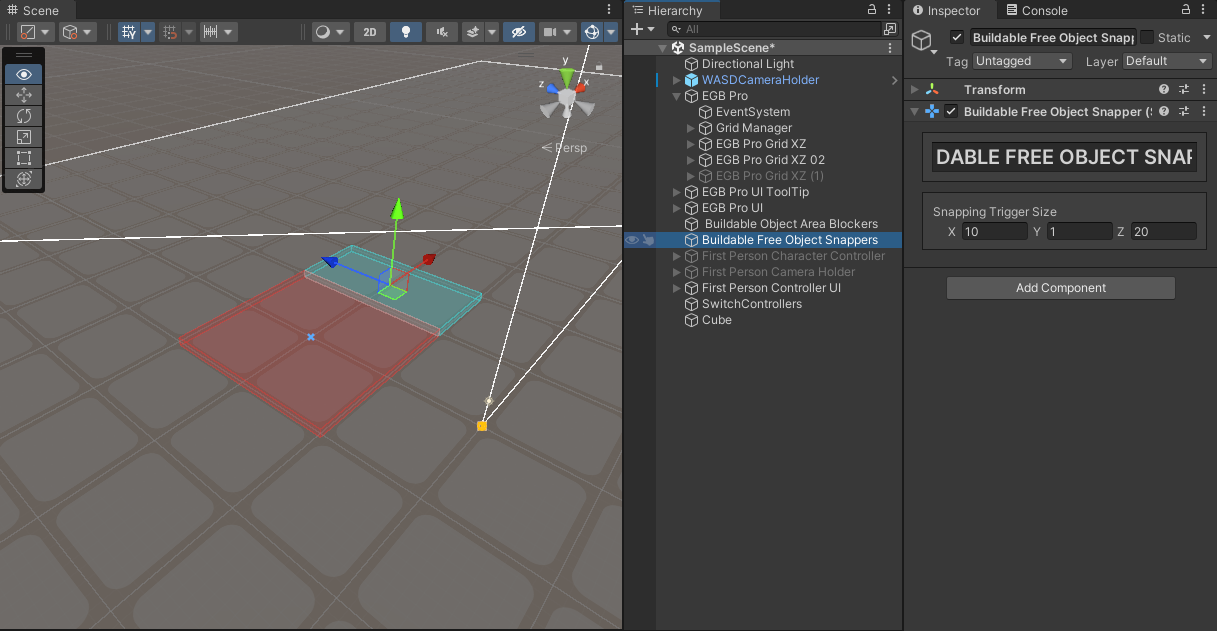Toggle scene visibility hidden-objects button

click(x=518, y=32)
